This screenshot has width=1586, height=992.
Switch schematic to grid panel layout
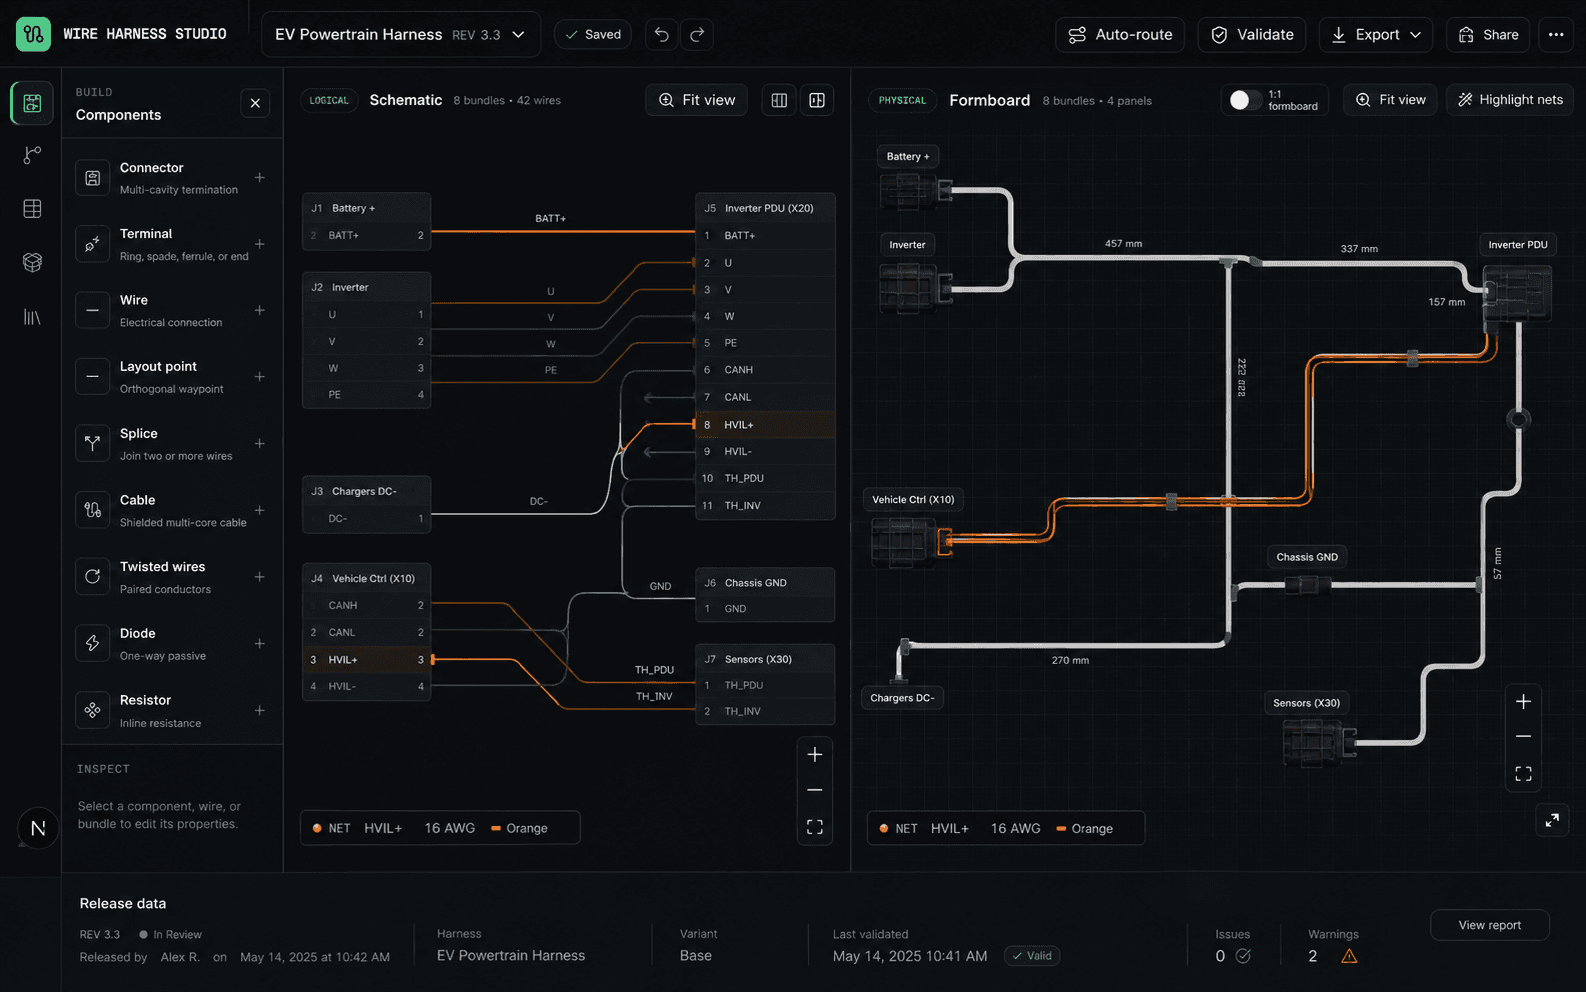[x=817, y=100]
